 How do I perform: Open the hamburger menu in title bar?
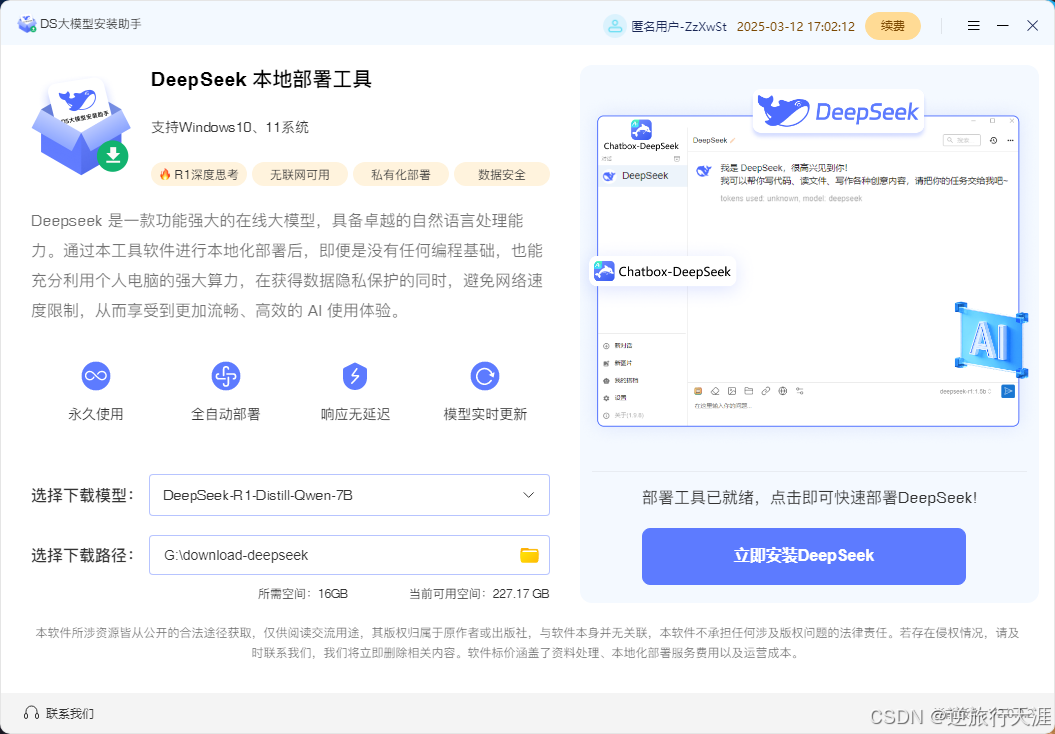click(x=974, y=26)
